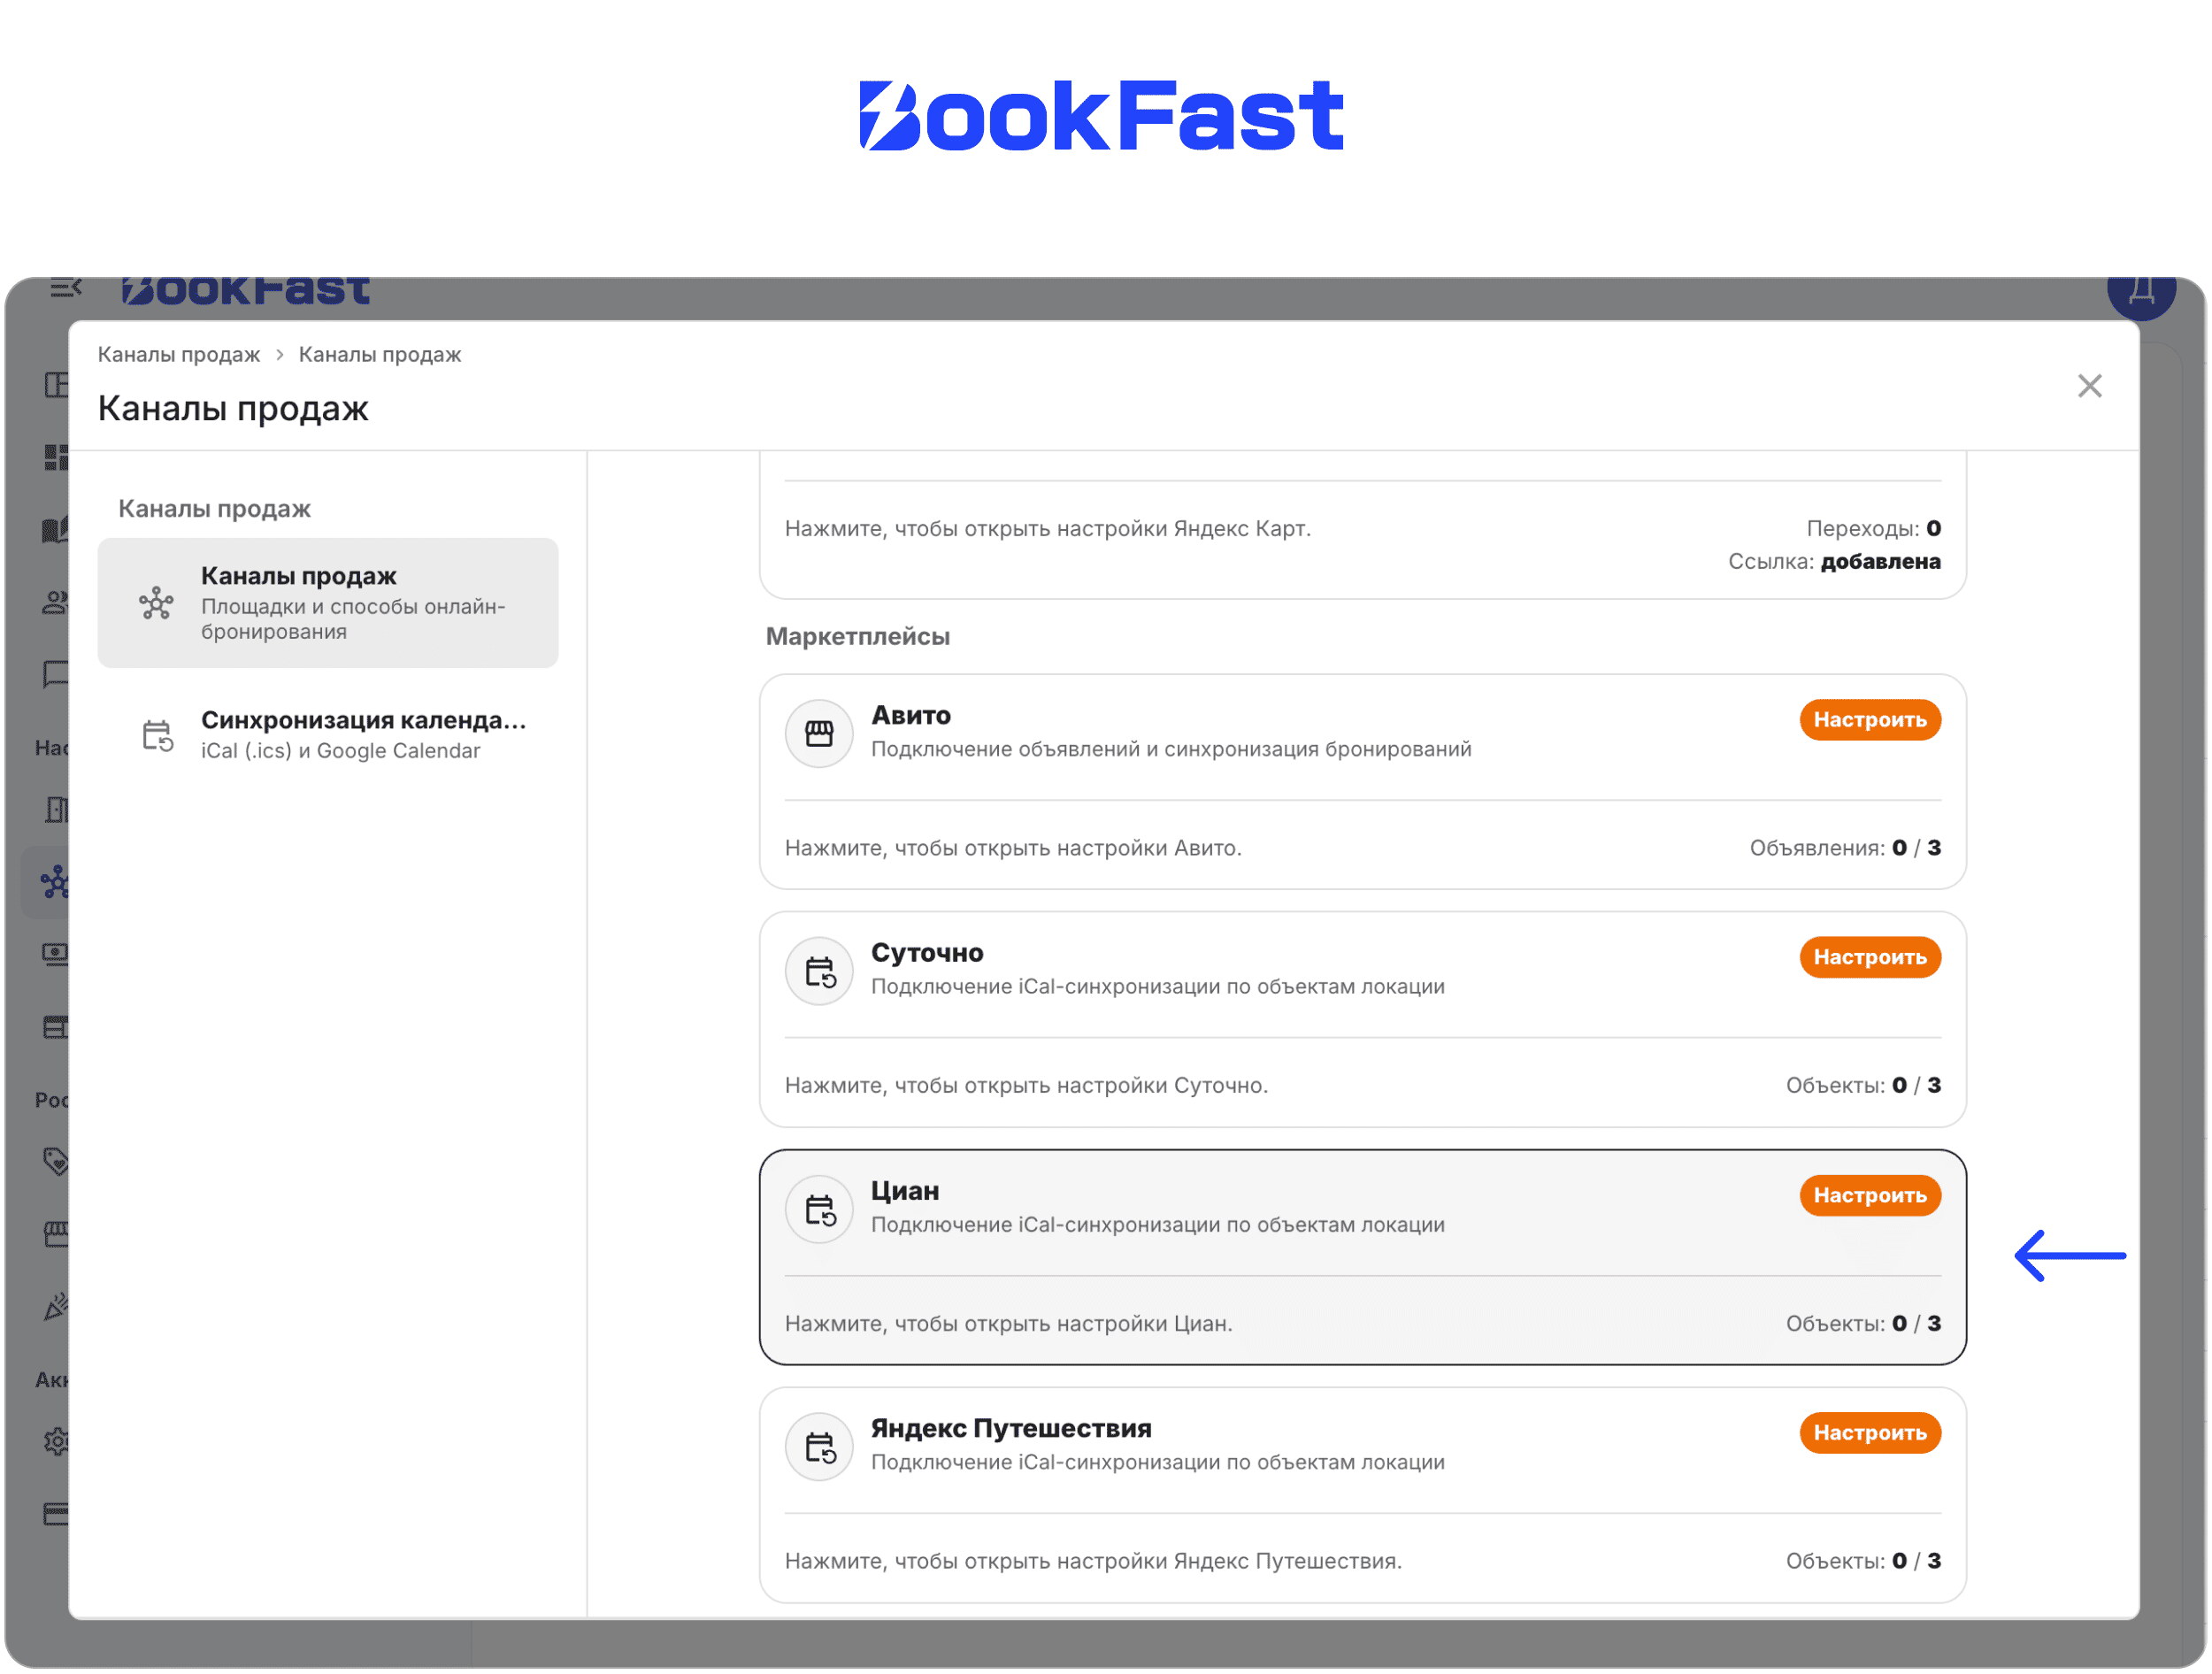Click the Яндекс Путешествия calendar icon
Image resolution: width=2212 pixels, height=1674 pixels.
(819, 1447)
